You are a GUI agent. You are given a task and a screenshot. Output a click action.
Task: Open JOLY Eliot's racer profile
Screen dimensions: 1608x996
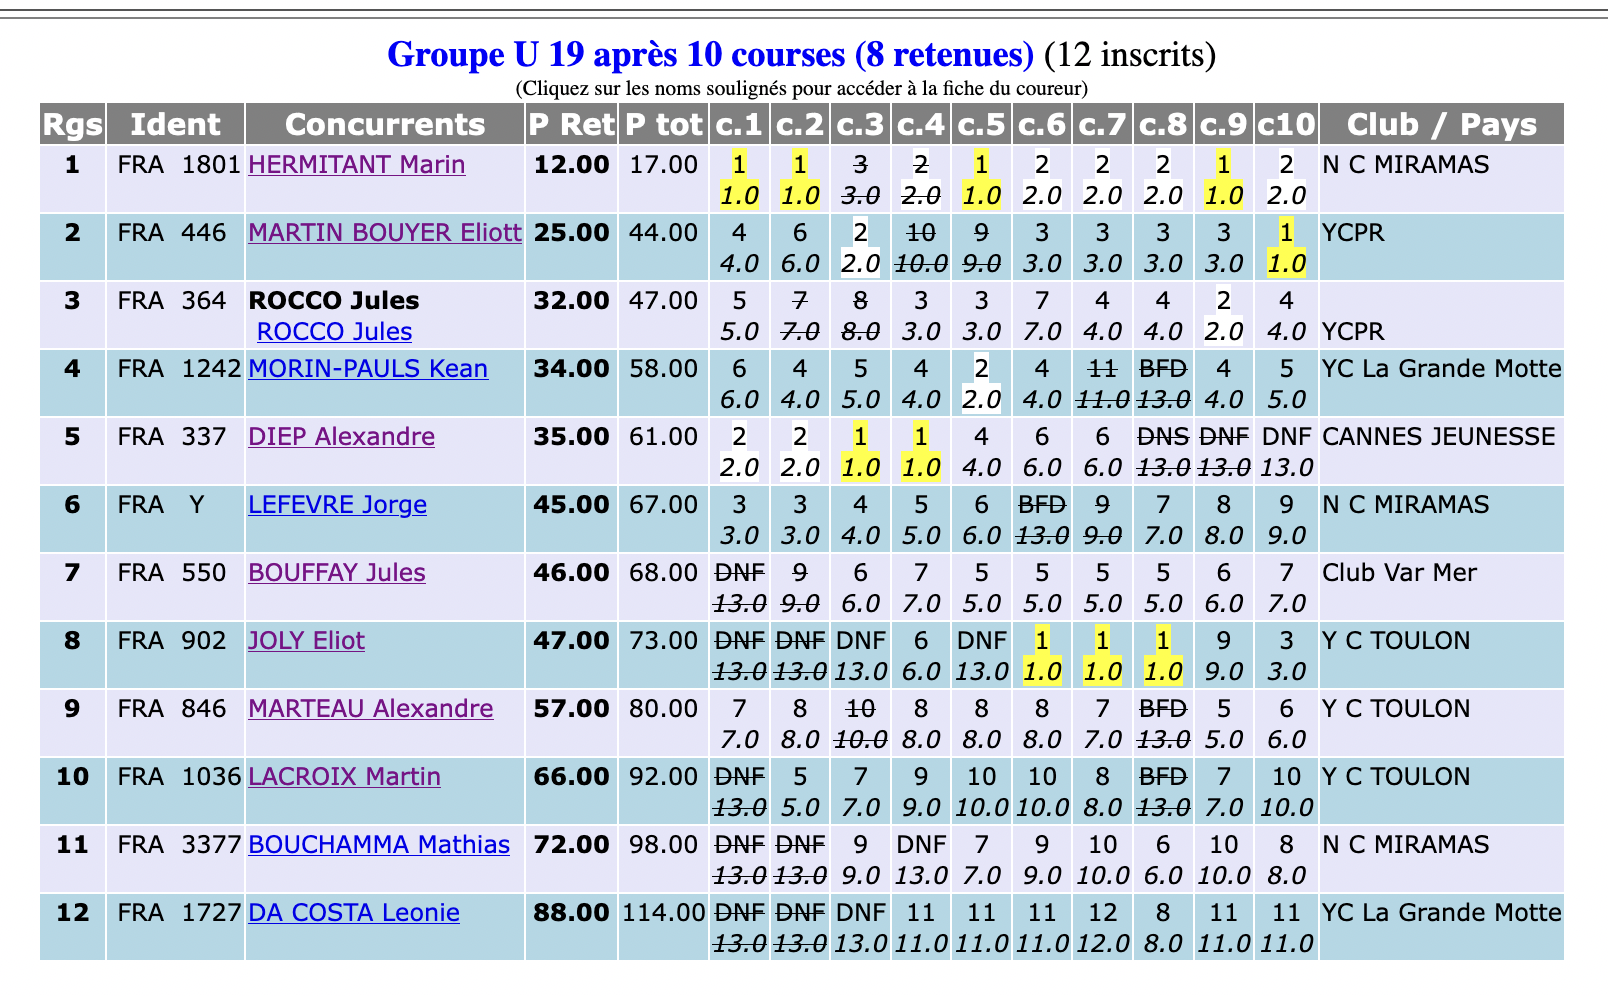click(306, 640)
